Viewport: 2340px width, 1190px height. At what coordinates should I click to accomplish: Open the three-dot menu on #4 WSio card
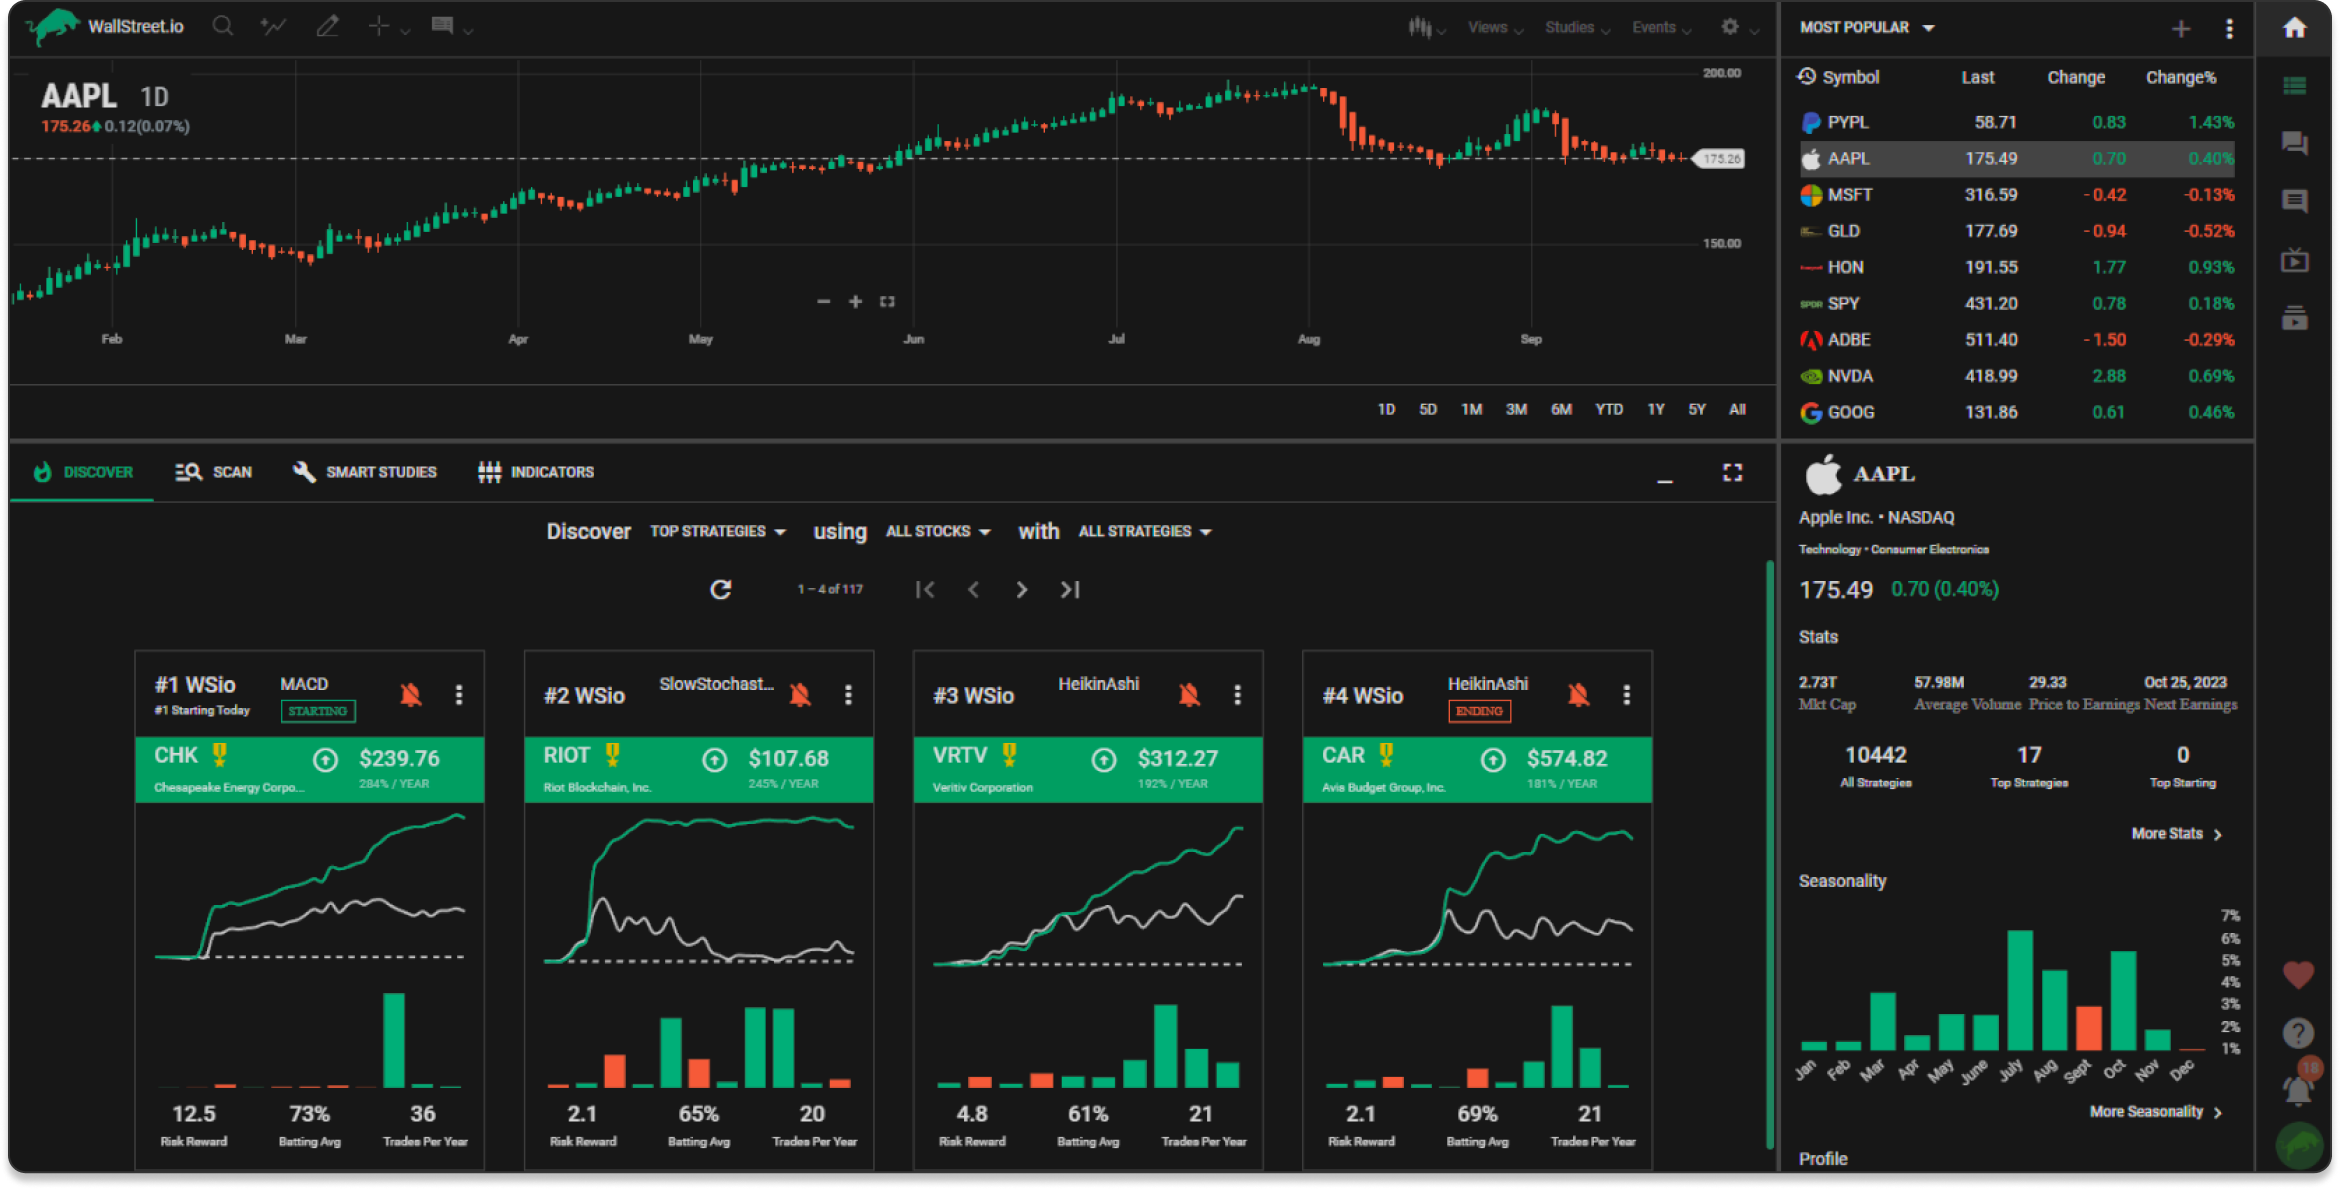(1627, 695)
